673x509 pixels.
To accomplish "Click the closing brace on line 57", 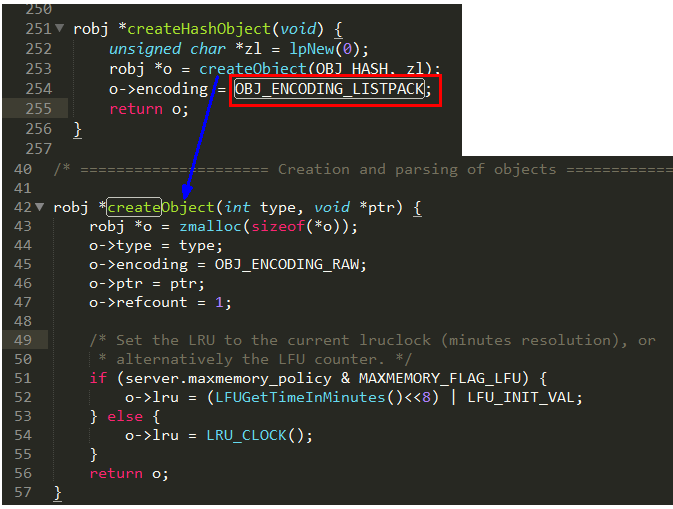I will tap(58, 493).
